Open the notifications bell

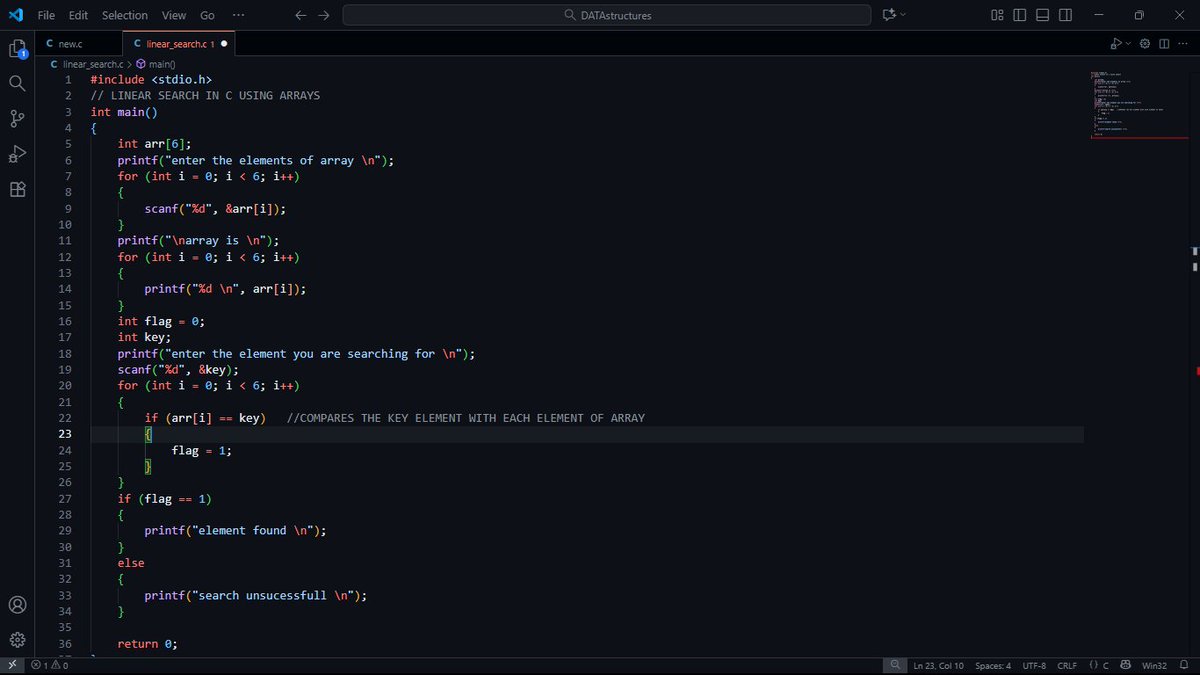[x=1184, y=665]
